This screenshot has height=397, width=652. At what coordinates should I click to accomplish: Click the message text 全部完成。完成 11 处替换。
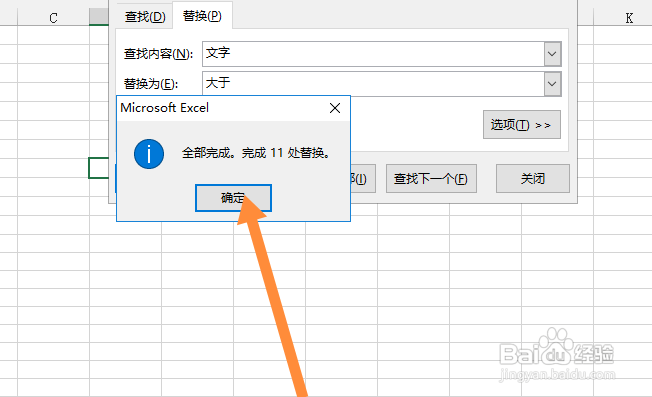tap(256, 153)
